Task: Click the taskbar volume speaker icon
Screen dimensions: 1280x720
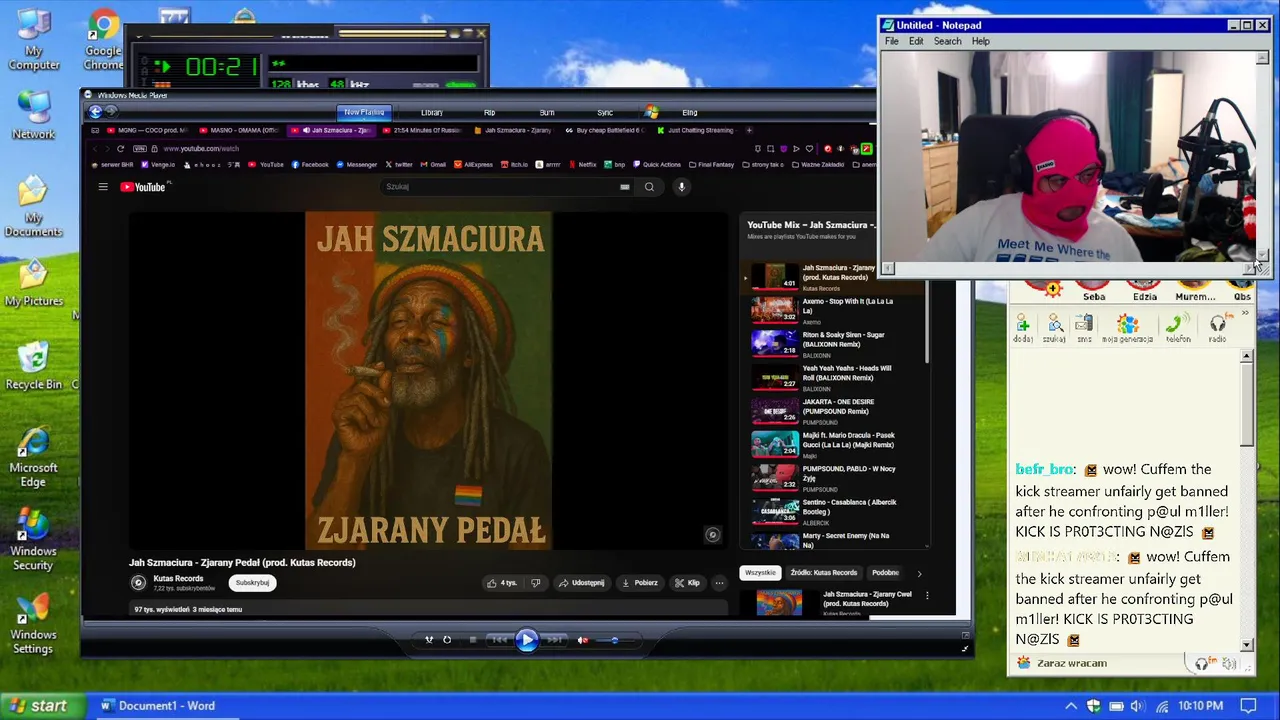Action: click(x=1138, y=707)
